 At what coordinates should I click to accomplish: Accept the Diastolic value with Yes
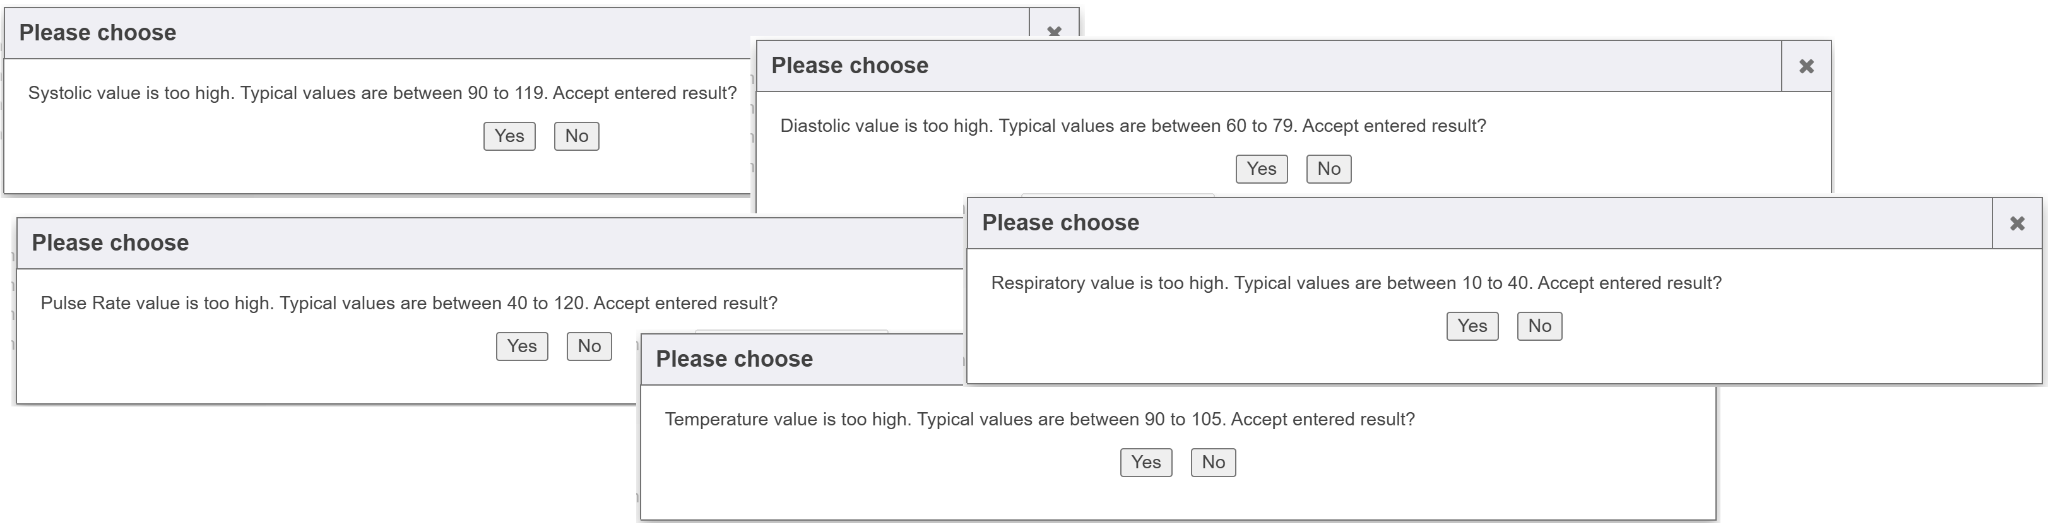[x=1261, y=169]
